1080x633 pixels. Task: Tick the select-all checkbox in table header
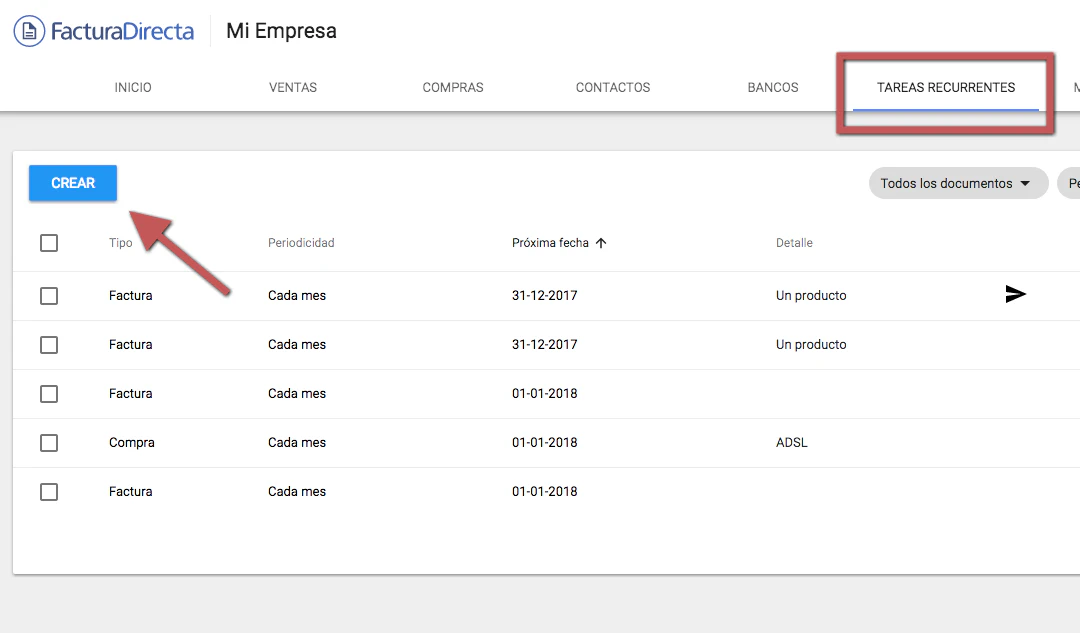coord(49,243)
